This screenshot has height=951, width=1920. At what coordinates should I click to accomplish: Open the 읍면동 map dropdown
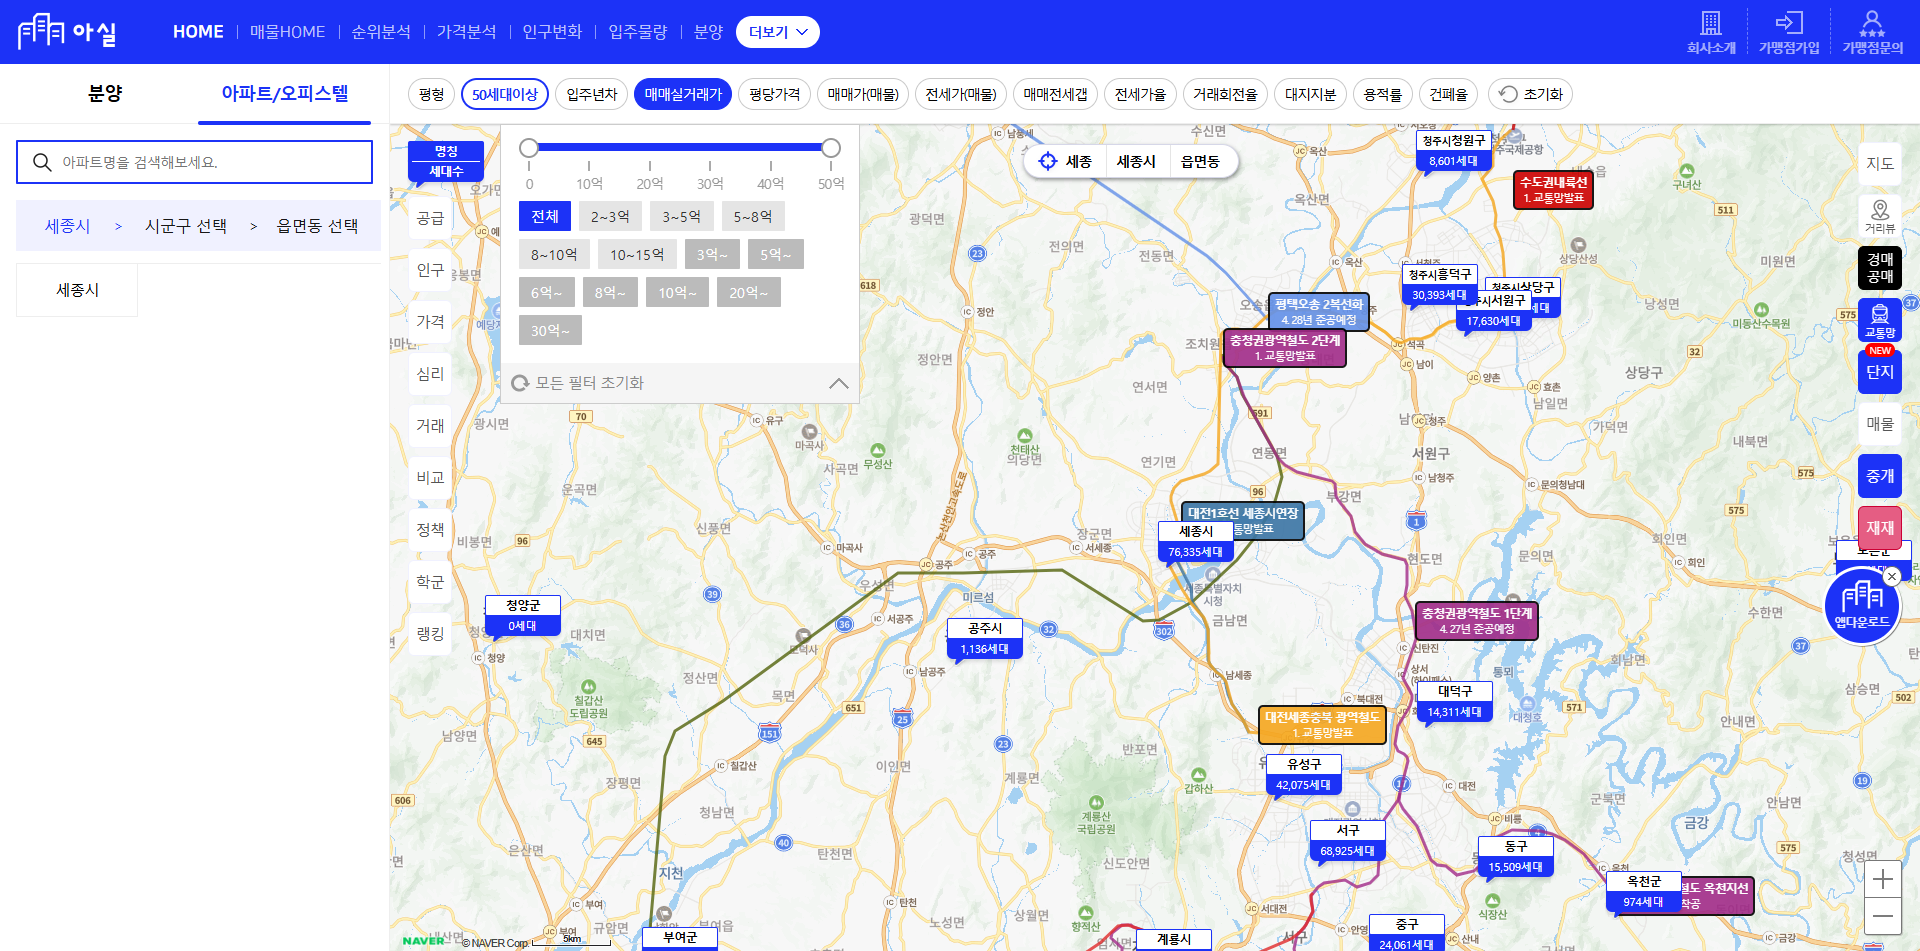coord(1200,161)
